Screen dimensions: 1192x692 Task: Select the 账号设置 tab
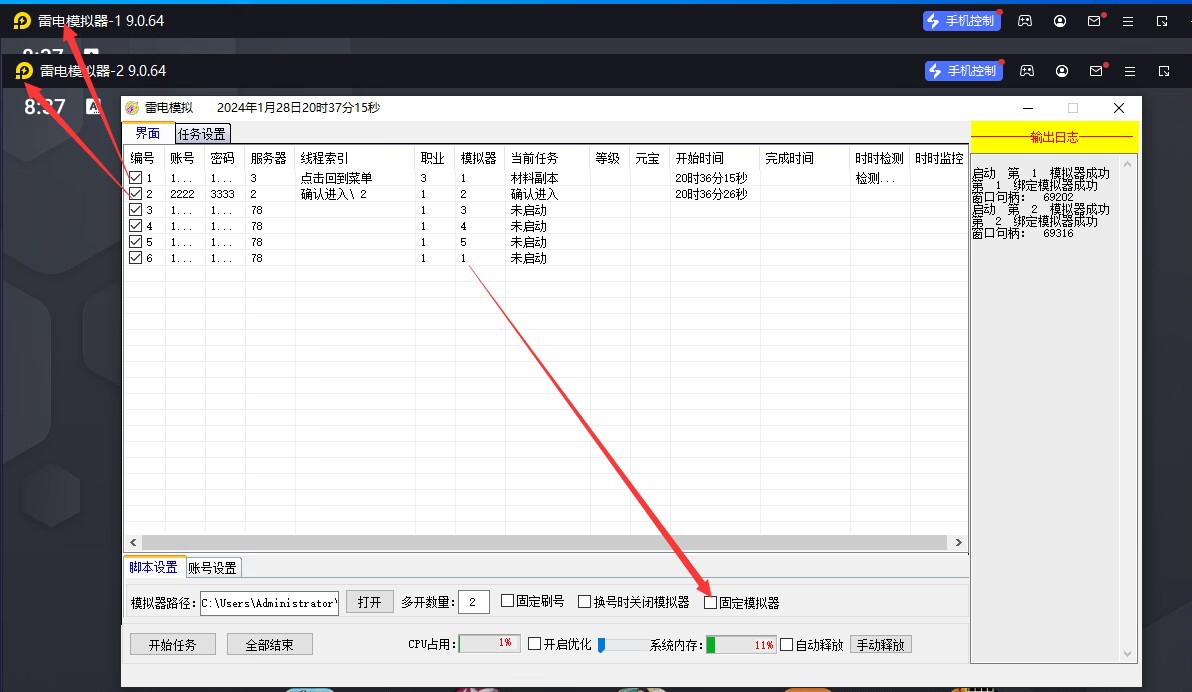pos(213,568)
